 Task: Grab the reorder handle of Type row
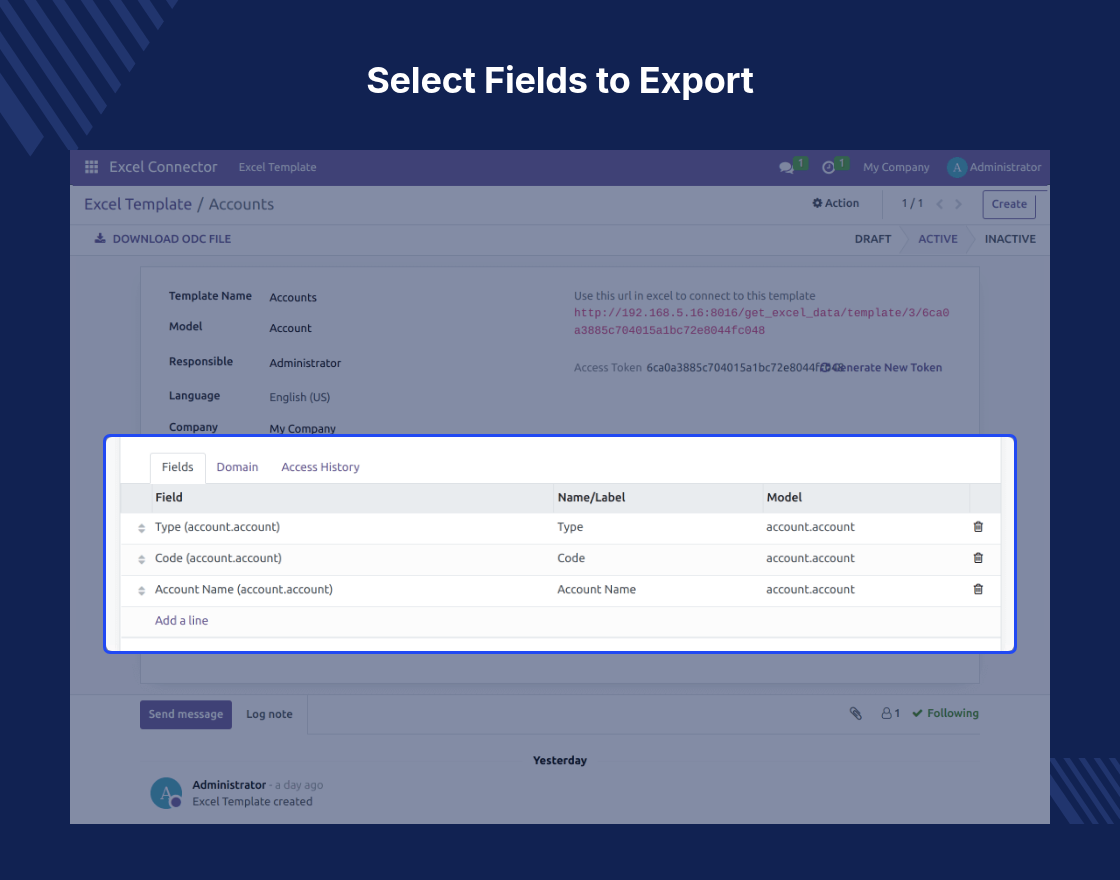(x=141, y=529)
